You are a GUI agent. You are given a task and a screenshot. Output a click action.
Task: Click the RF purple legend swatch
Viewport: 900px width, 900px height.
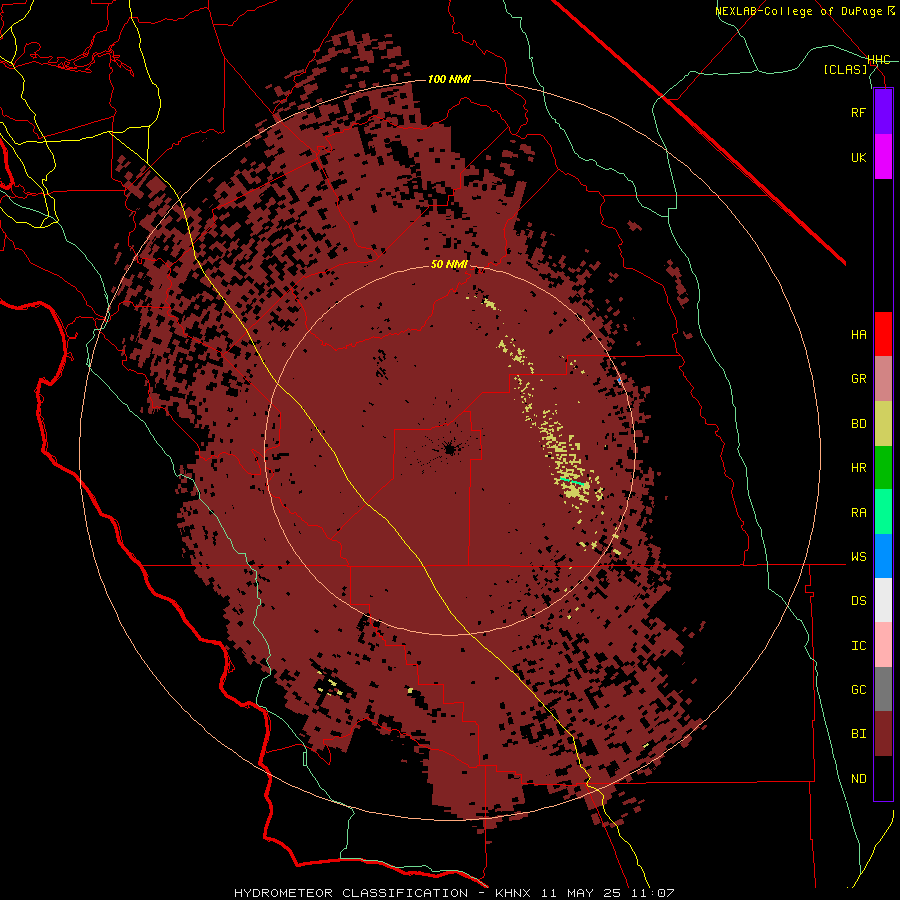[x=883, y=112]
